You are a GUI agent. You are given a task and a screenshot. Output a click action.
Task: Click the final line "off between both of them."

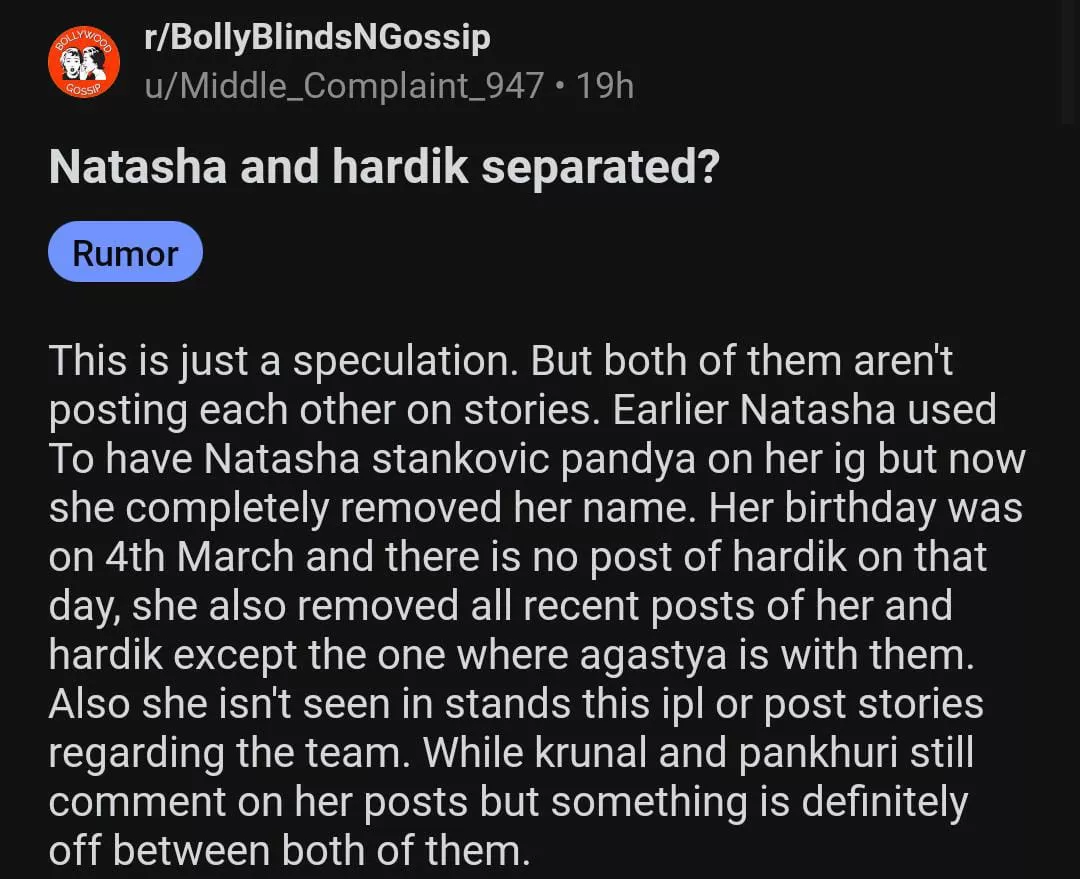pos(288,851)
